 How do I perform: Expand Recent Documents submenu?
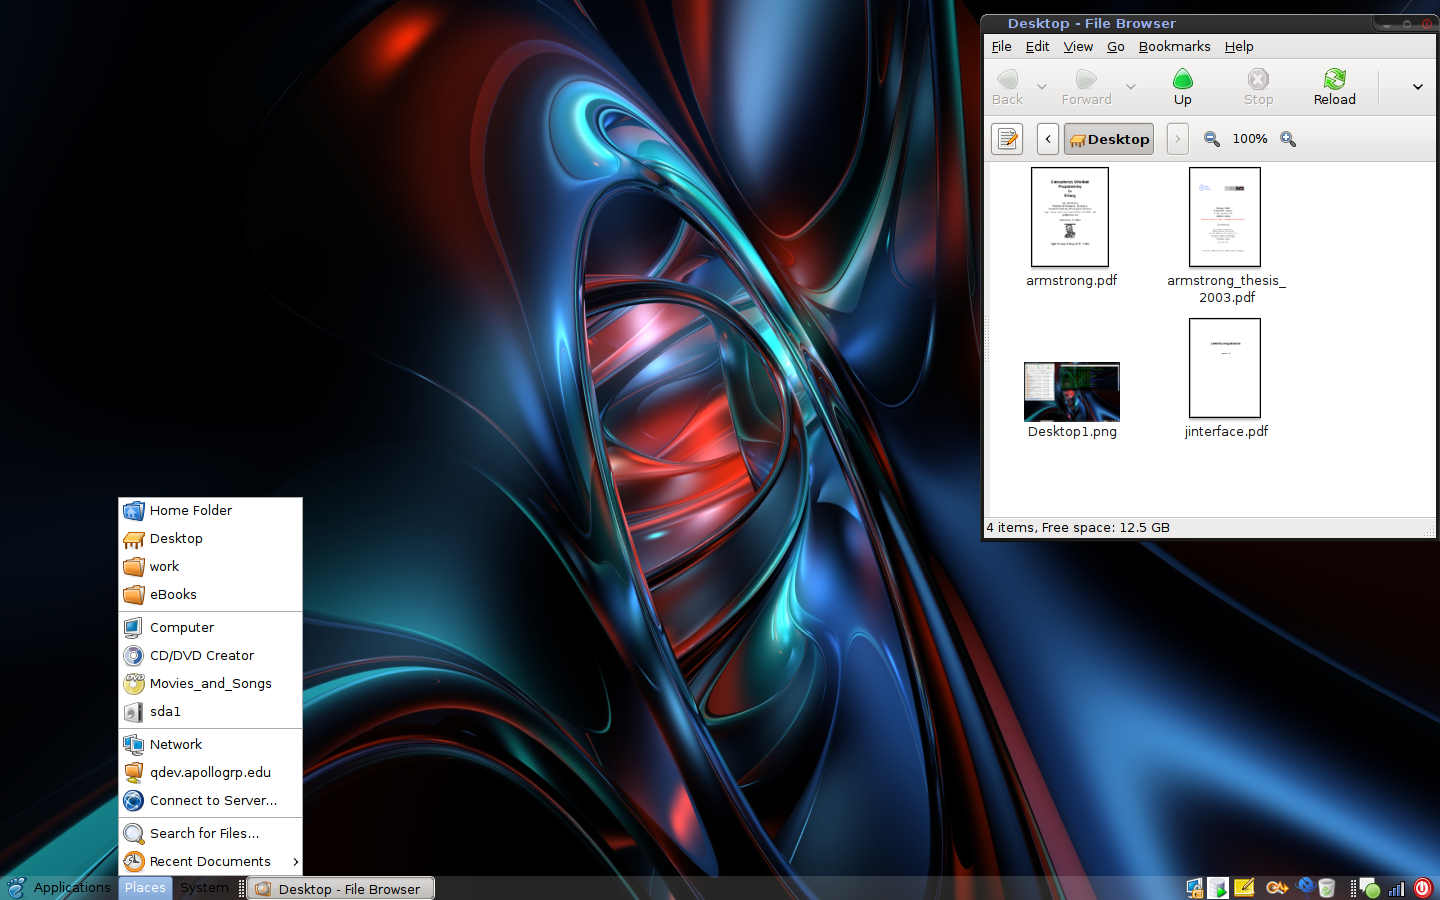pyautogui.click(x=210, y=861)
